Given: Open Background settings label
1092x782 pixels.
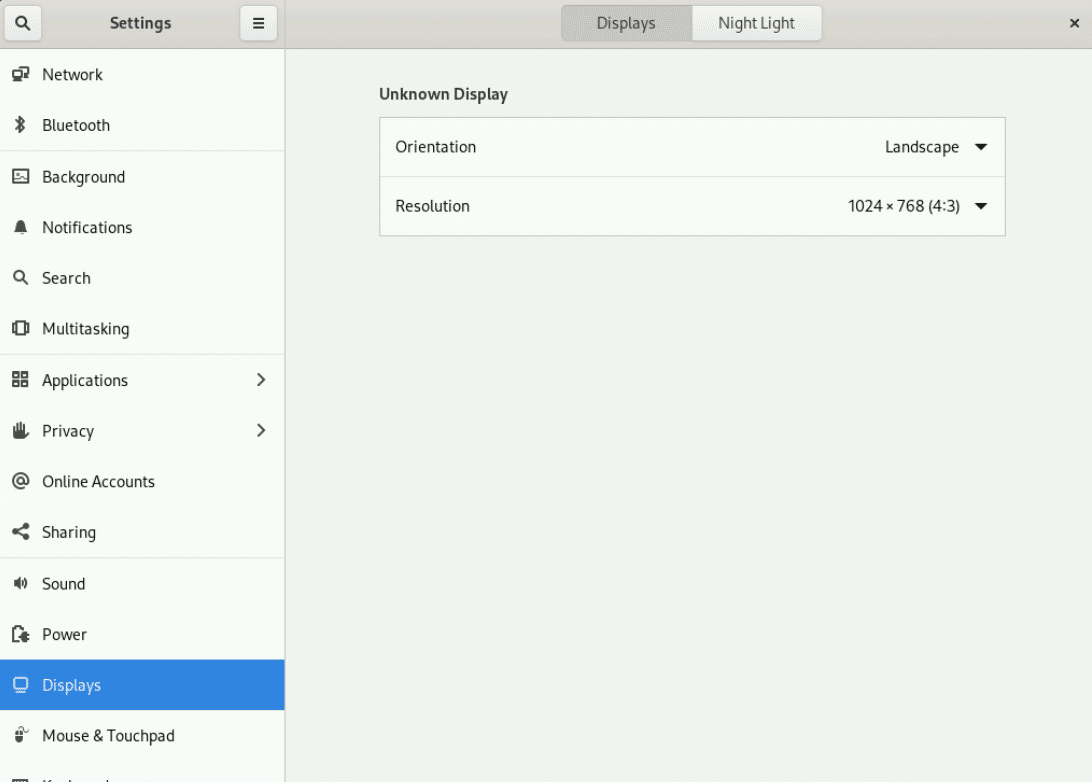Looking at the screenshot, I should click(84, 177).
